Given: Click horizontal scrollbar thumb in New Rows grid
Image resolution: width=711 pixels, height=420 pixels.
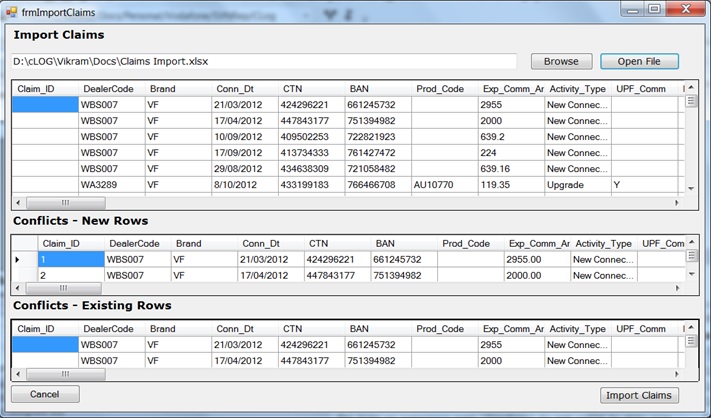Looking at the screenshot, I should coord(63,288).
